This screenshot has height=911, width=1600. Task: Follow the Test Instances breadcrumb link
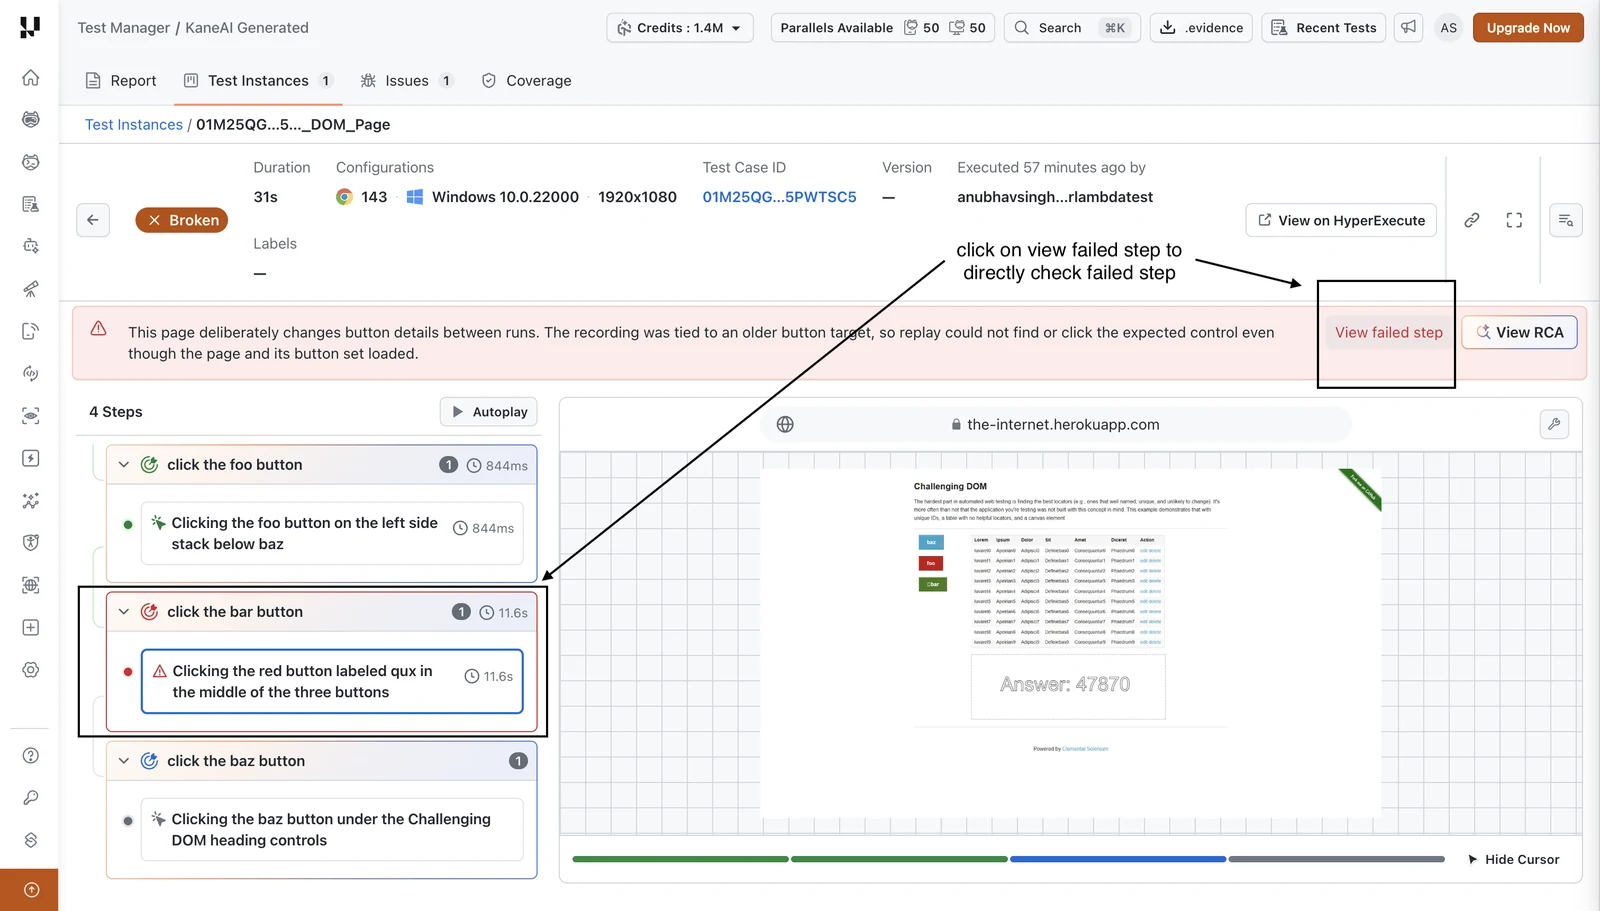point(134,125)
